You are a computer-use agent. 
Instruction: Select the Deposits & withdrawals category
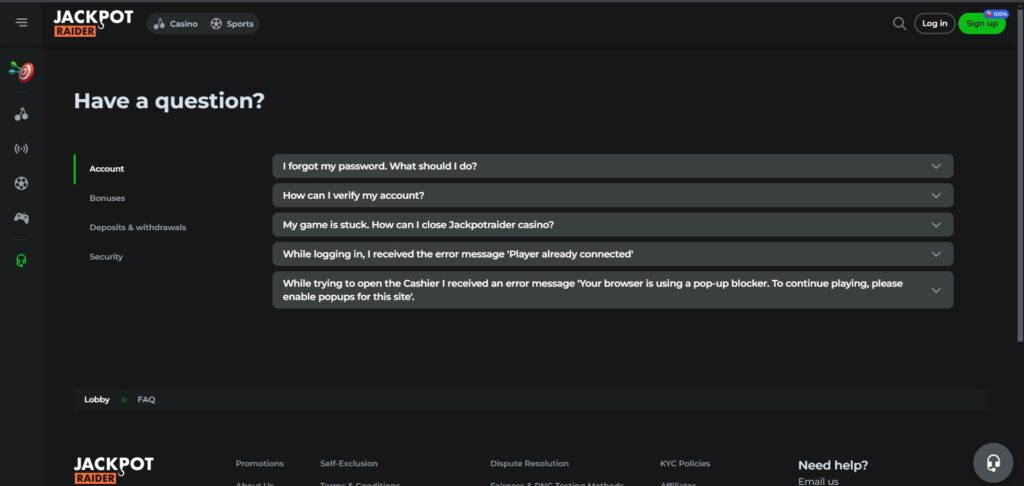coord(137,227)
